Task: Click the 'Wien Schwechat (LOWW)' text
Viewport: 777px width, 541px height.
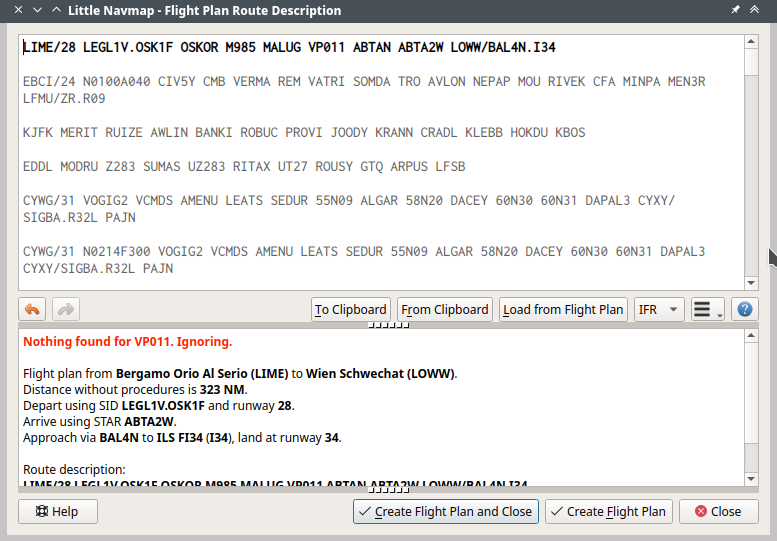Action: (x=380, y=374)
